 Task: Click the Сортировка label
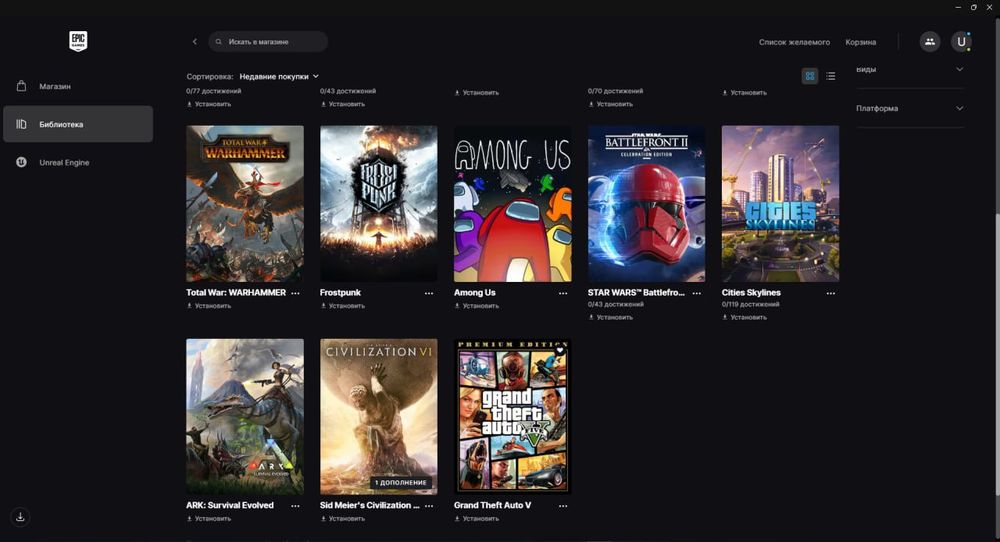pyautogui.click(x=210, y=77)
